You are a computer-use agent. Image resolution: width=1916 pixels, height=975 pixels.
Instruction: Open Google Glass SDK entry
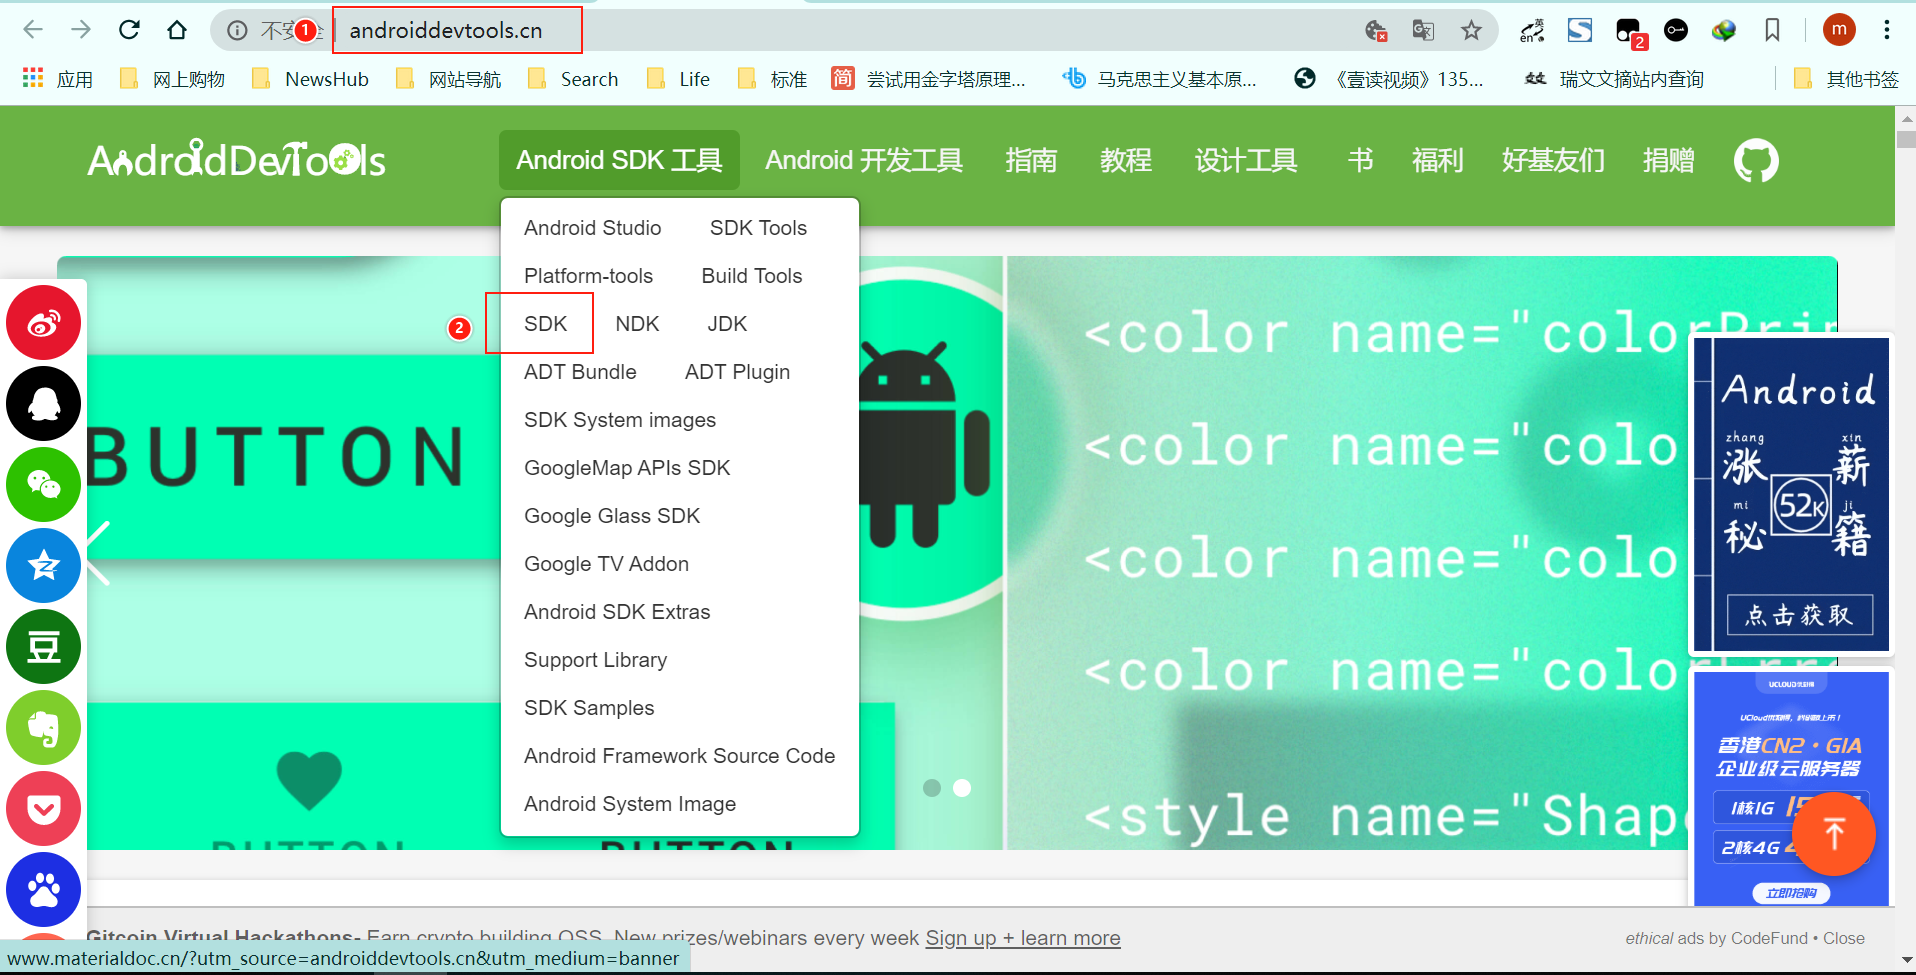pyautogui.click(x=612, y=516)
